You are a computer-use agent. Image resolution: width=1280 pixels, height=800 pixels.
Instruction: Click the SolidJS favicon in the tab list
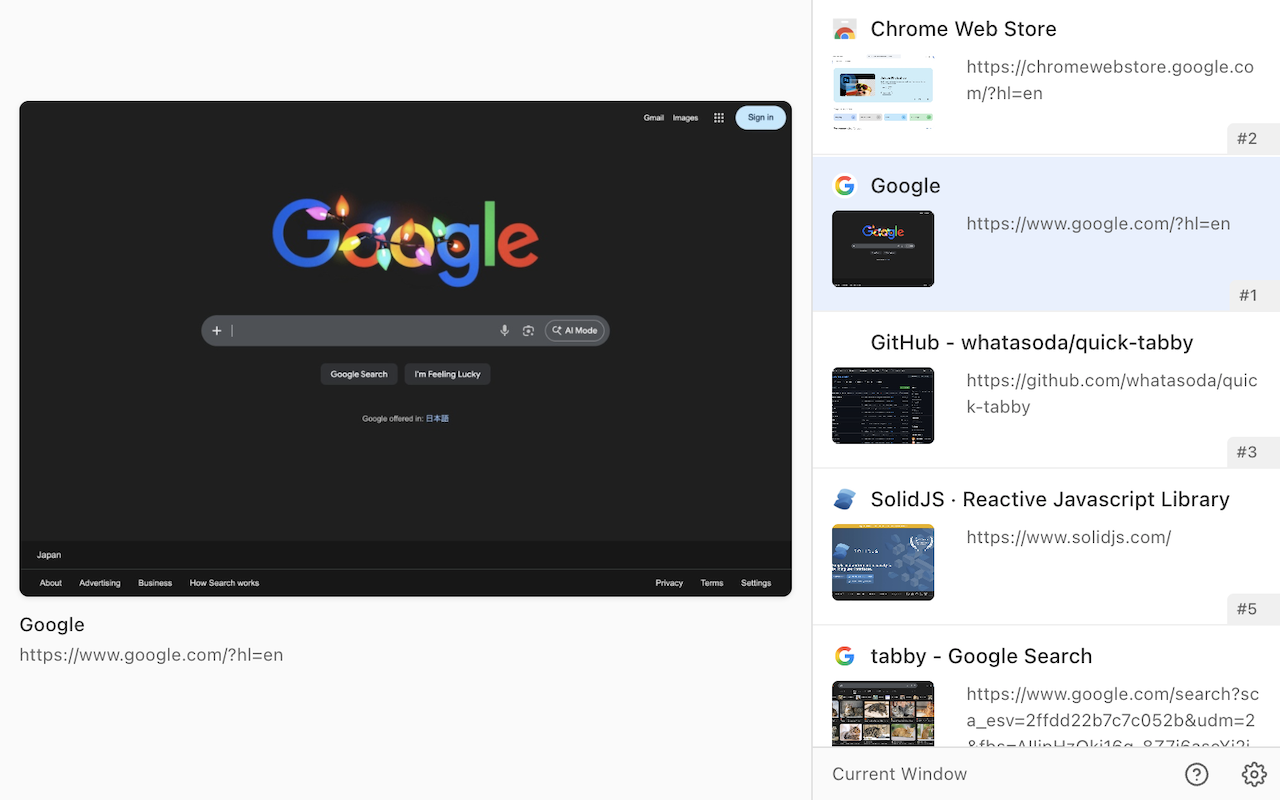[844, 498]
